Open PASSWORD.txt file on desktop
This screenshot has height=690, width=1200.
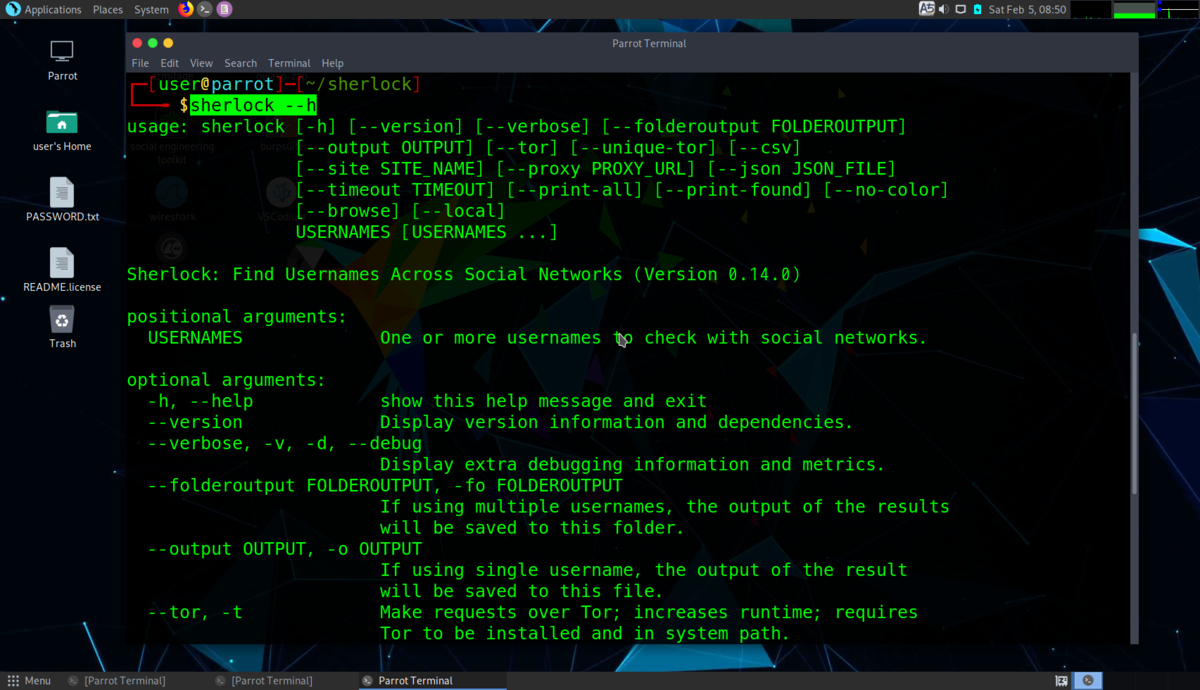pos(62,200)
